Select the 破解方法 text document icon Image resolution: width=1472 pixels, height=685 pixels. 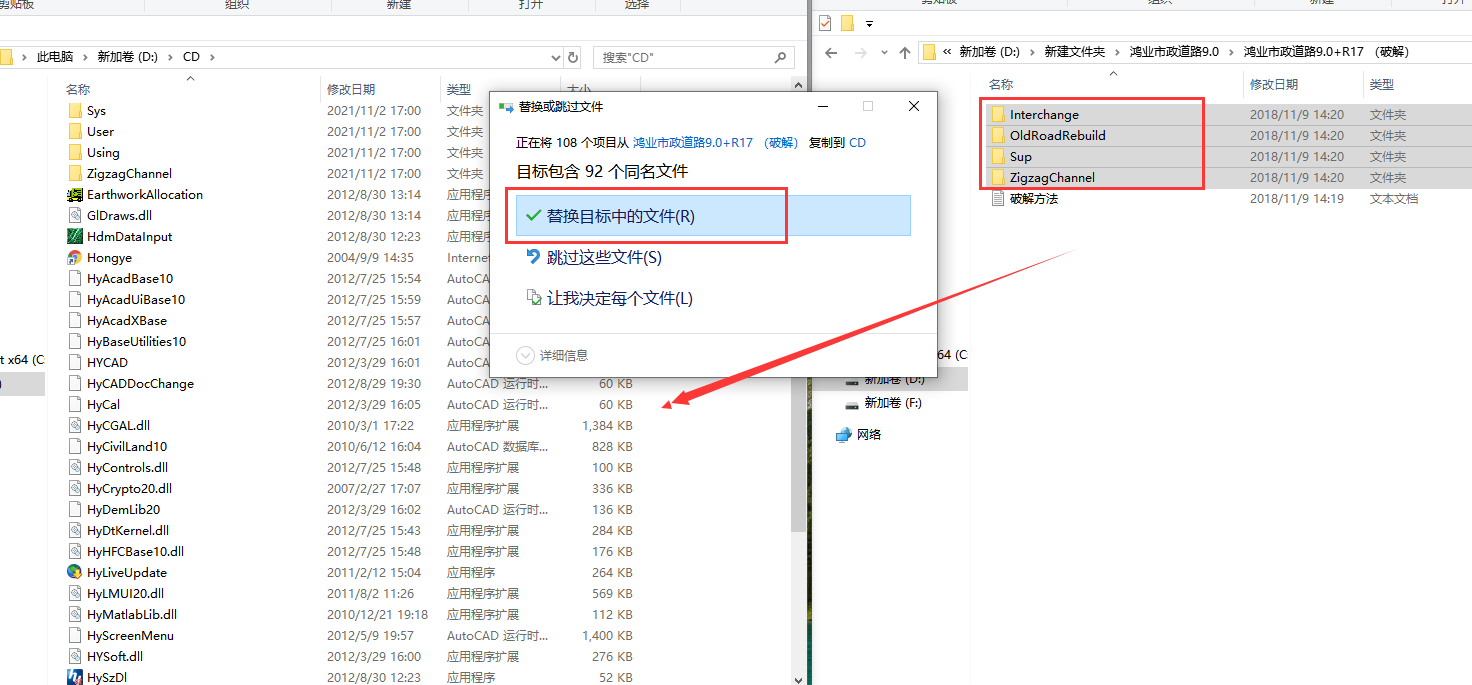point(997,199)
